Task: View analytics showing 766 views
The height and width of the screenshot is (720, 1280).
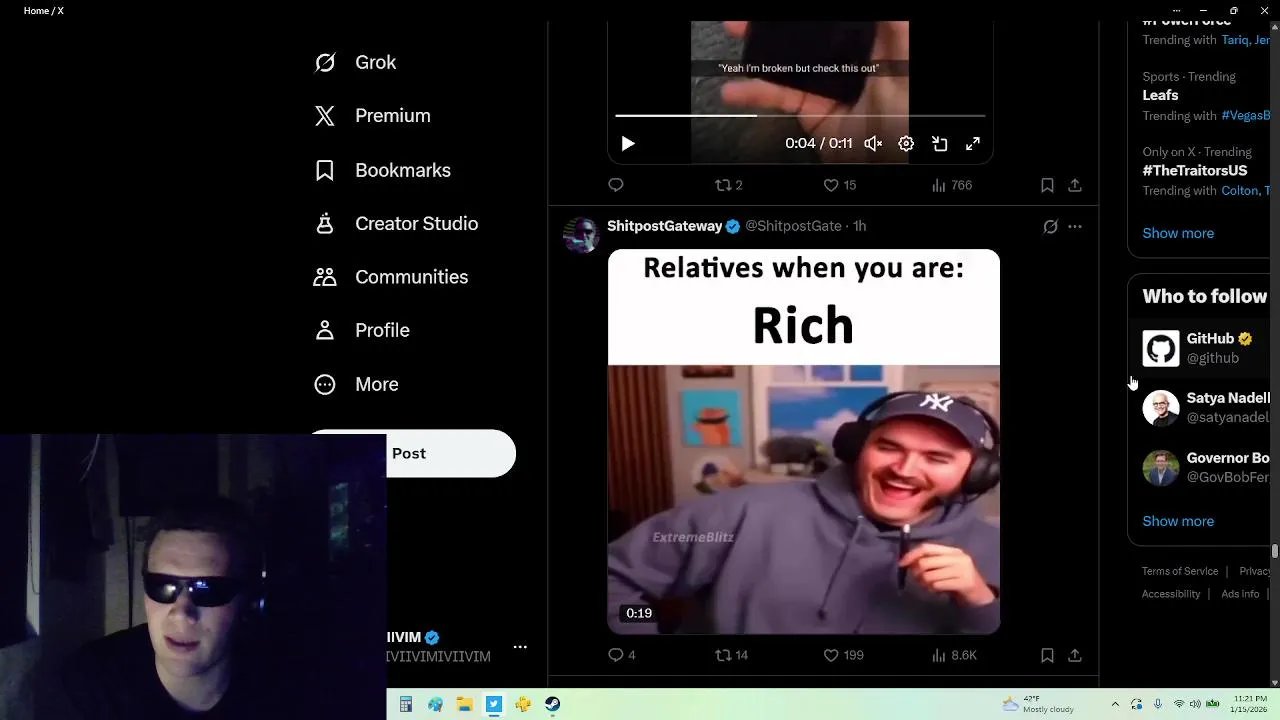Action: [952, 185]
